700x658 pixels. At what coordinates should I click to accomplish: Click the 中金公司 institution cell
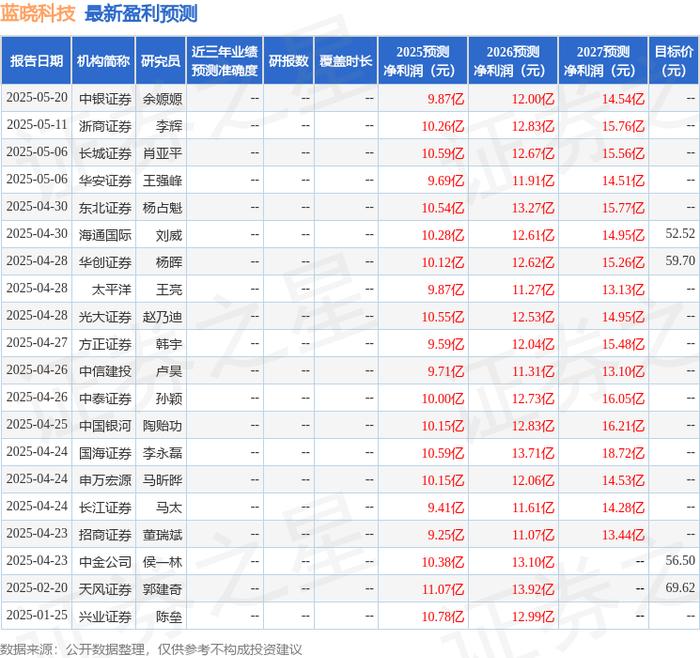coord(105,562)
